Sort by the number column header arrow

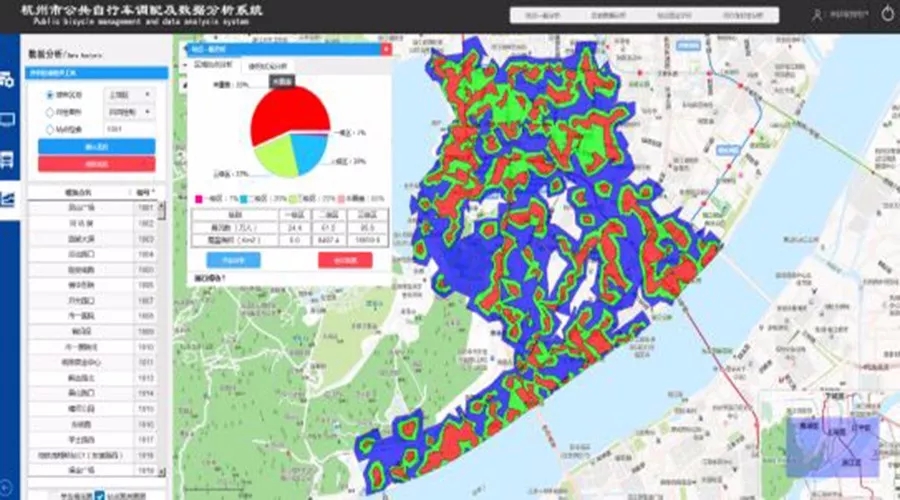pyautogui.click(x=153, y=192)
